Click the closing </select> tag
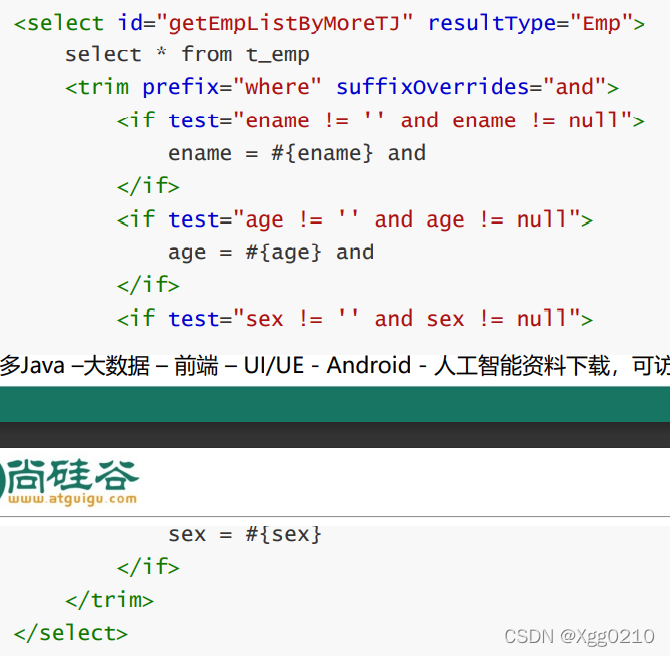The image size is (670, 656). tap(71, 633)
